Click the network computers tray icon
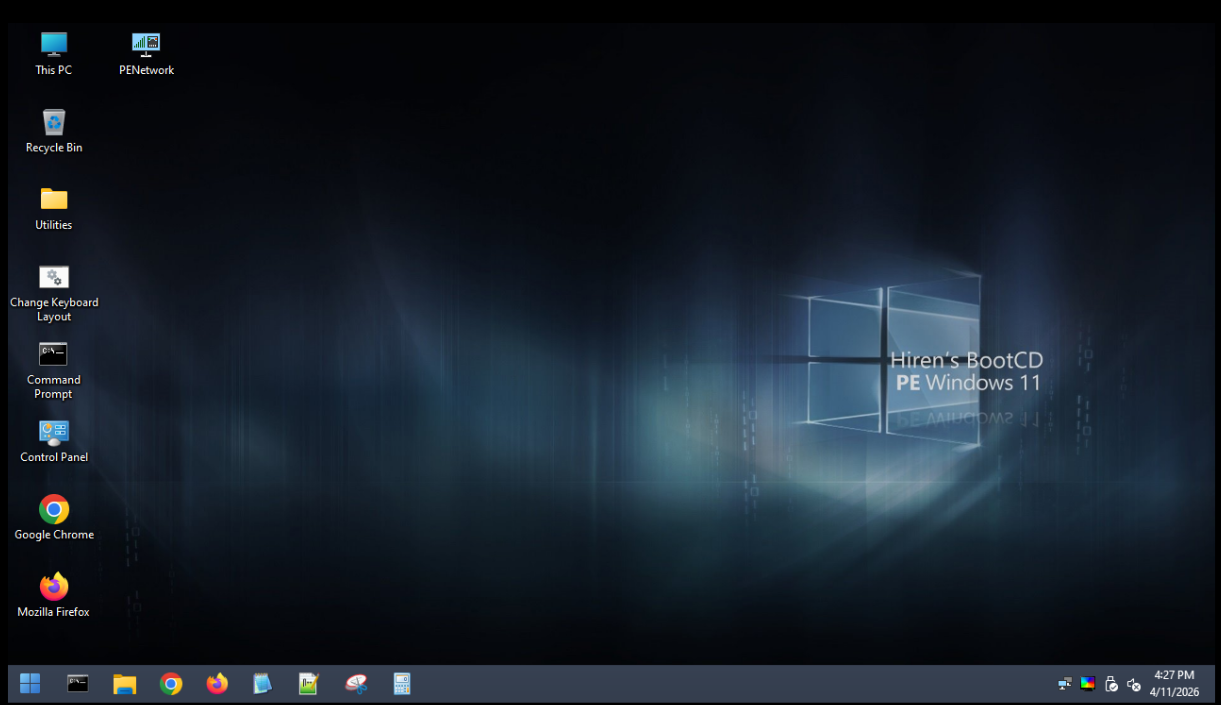Image resolution: width=1221 pixels, height=705 pixels. click(1065, 684)
